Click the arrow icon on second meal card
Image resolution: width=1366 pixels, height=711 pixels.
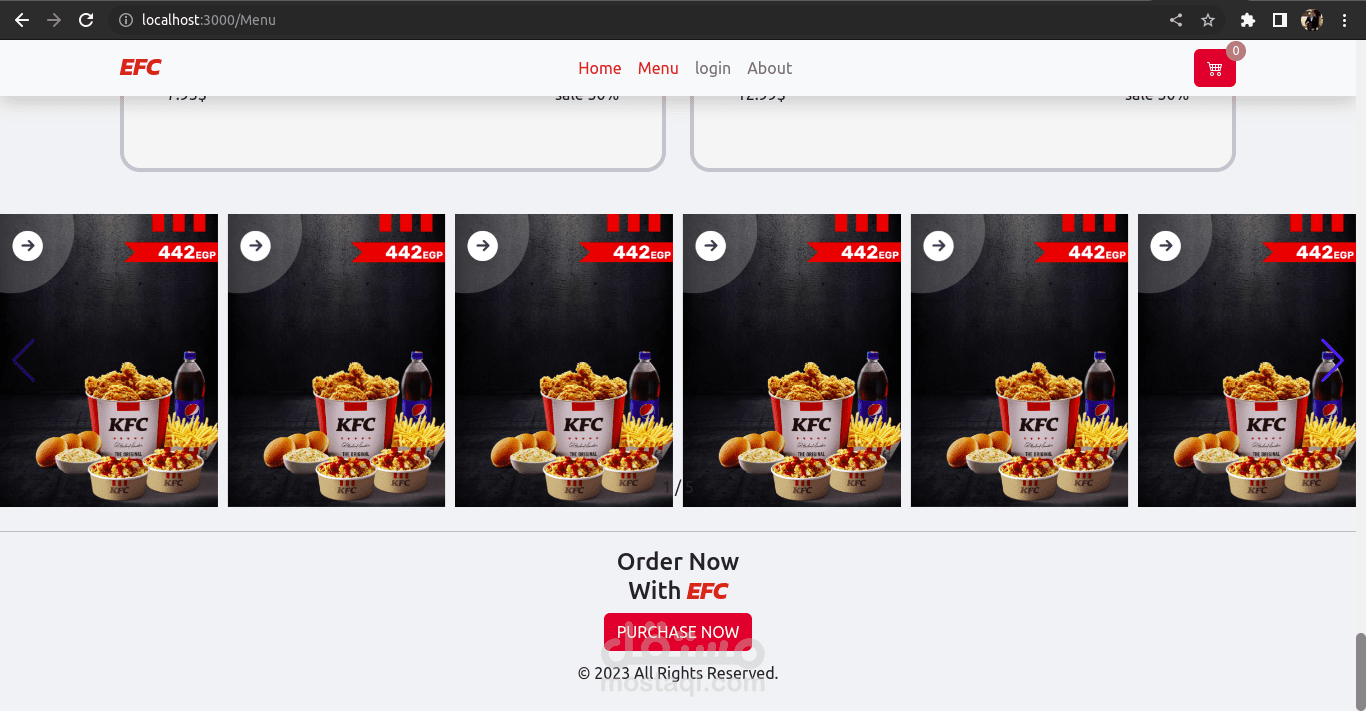coord(256,245)
